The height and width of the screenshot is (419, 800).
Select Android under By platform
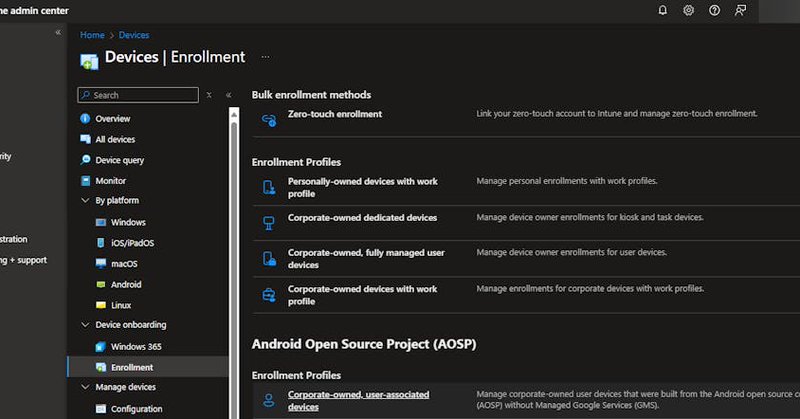coord(126,285)
